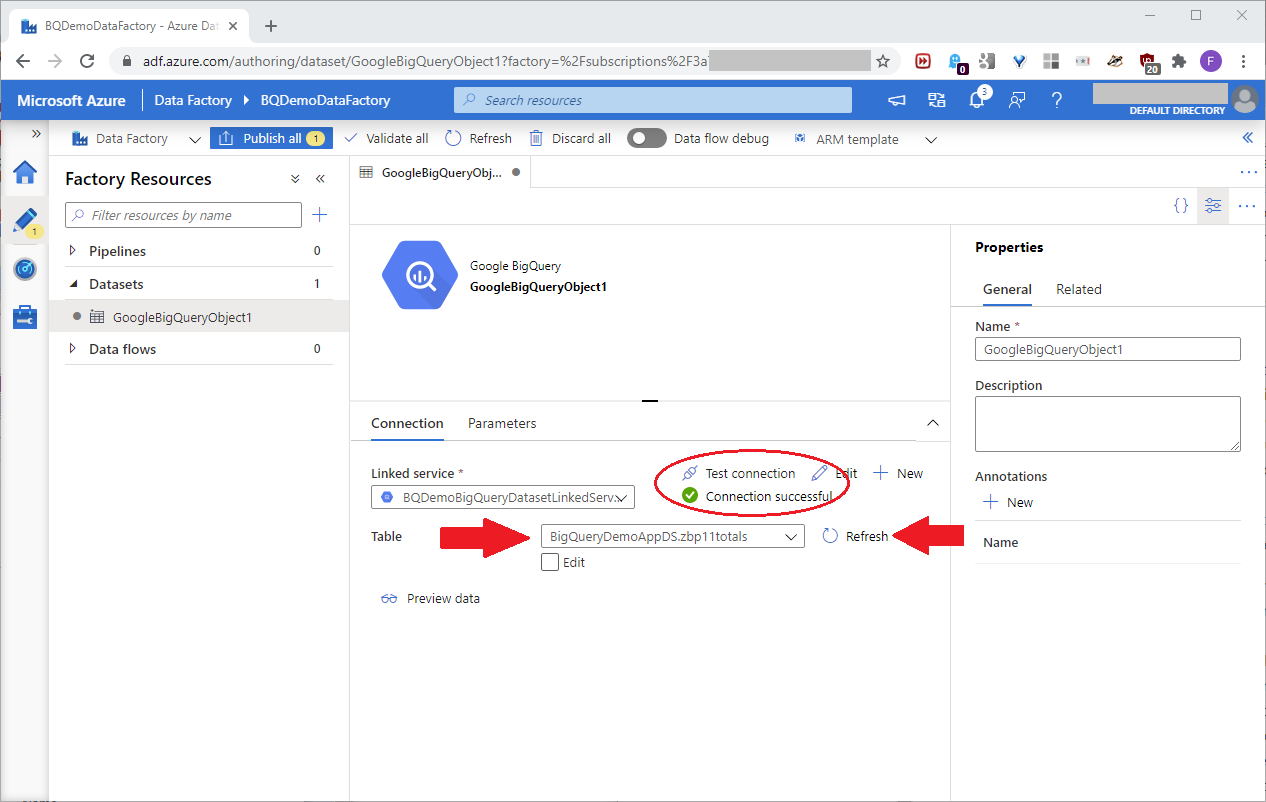The image size is (1266, 802).
Task: Check the Edit checkbox under Table
Action: click(550, 562)
